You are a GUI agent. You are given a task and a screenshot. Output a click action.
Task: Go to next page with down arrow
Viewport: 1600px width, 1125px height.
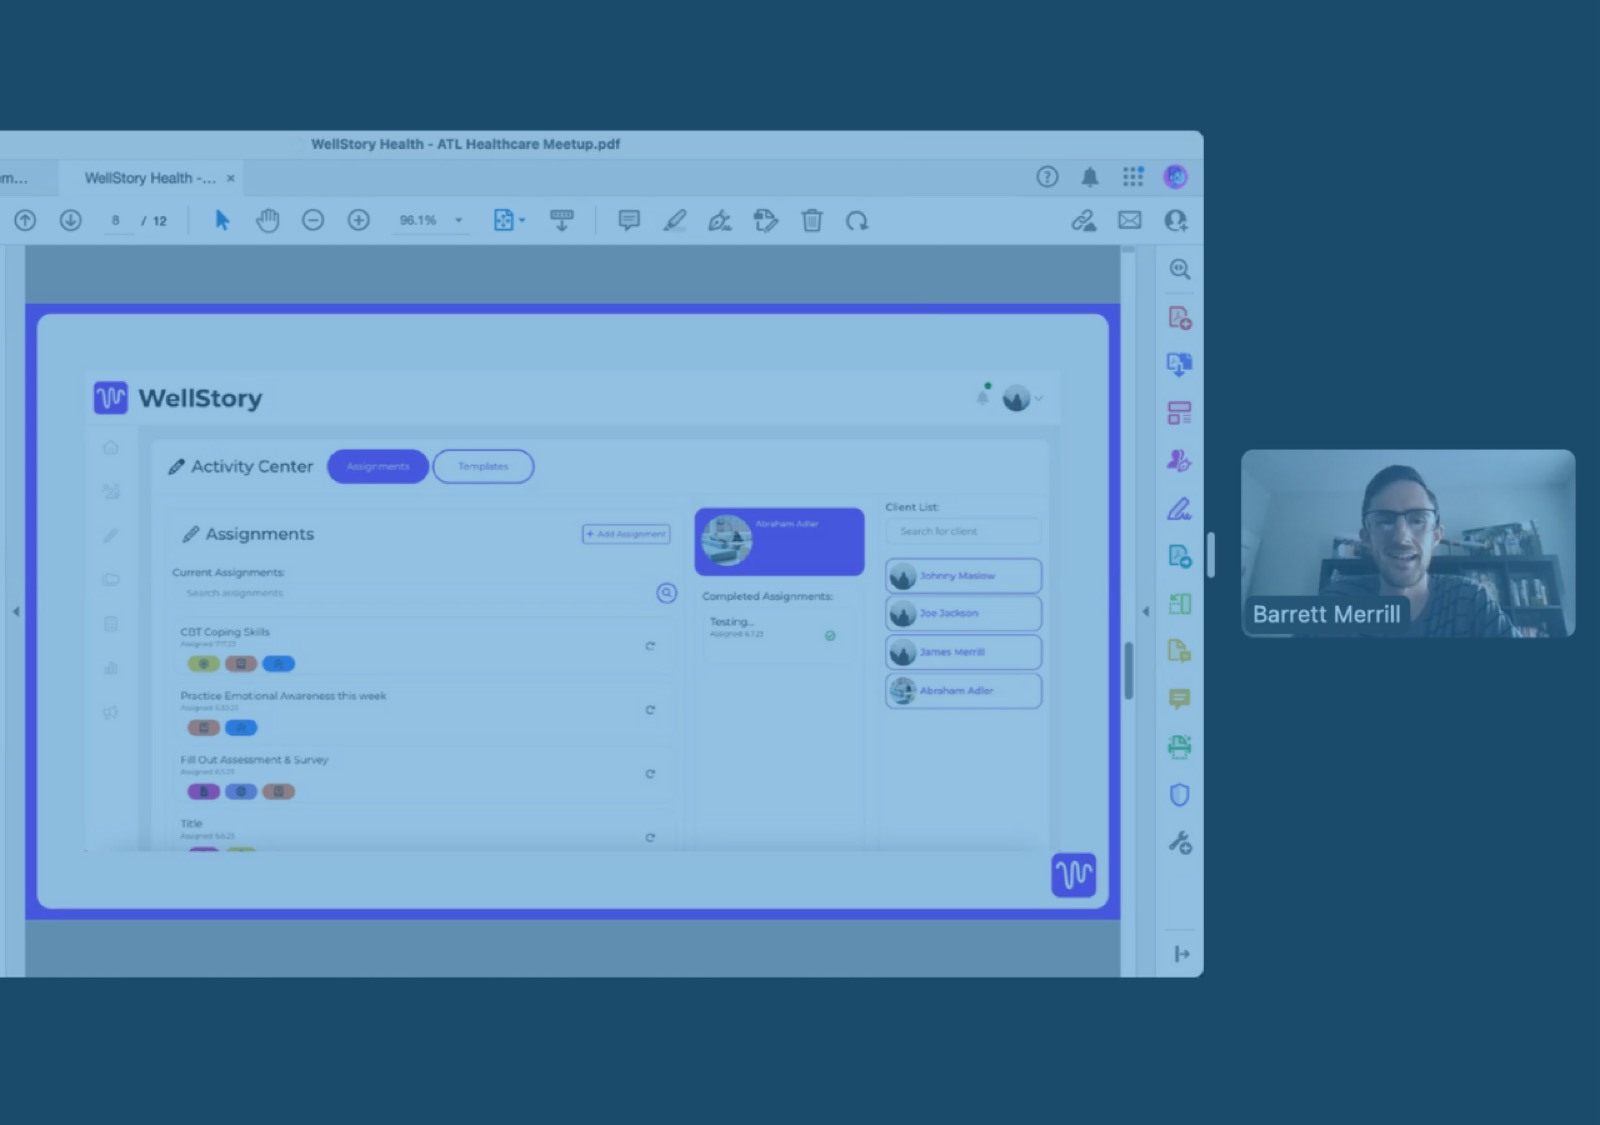click(x=70, y=220)
